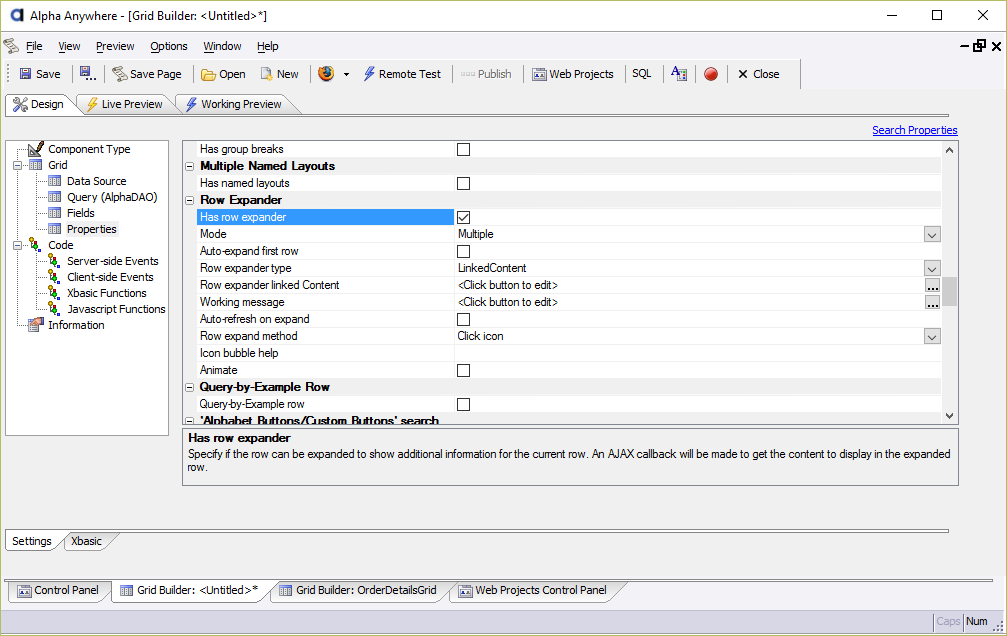Enable the Has group breaks checkbox
The image size is (1007, 636).
click(x=463, y=150)
